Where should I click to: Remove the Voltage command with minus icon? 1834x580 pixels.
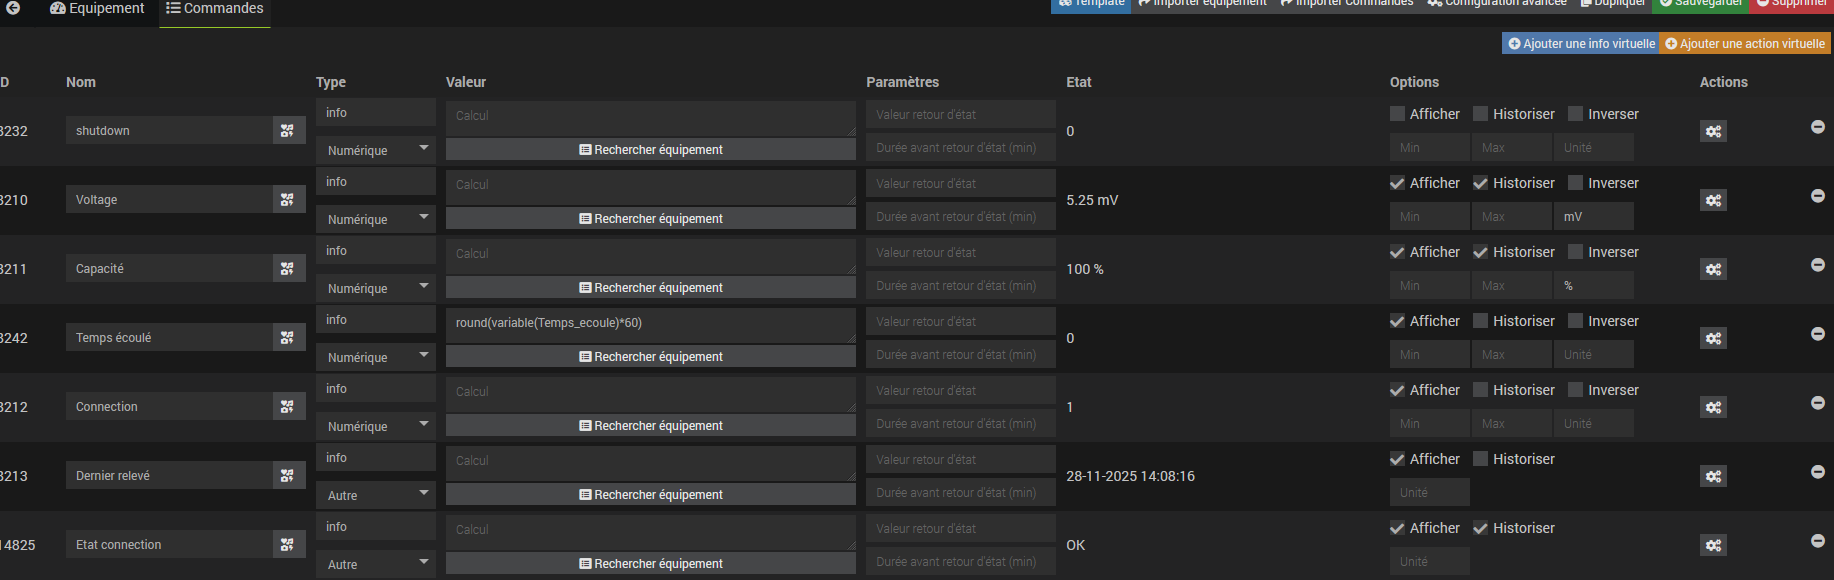pos(1818,196)
